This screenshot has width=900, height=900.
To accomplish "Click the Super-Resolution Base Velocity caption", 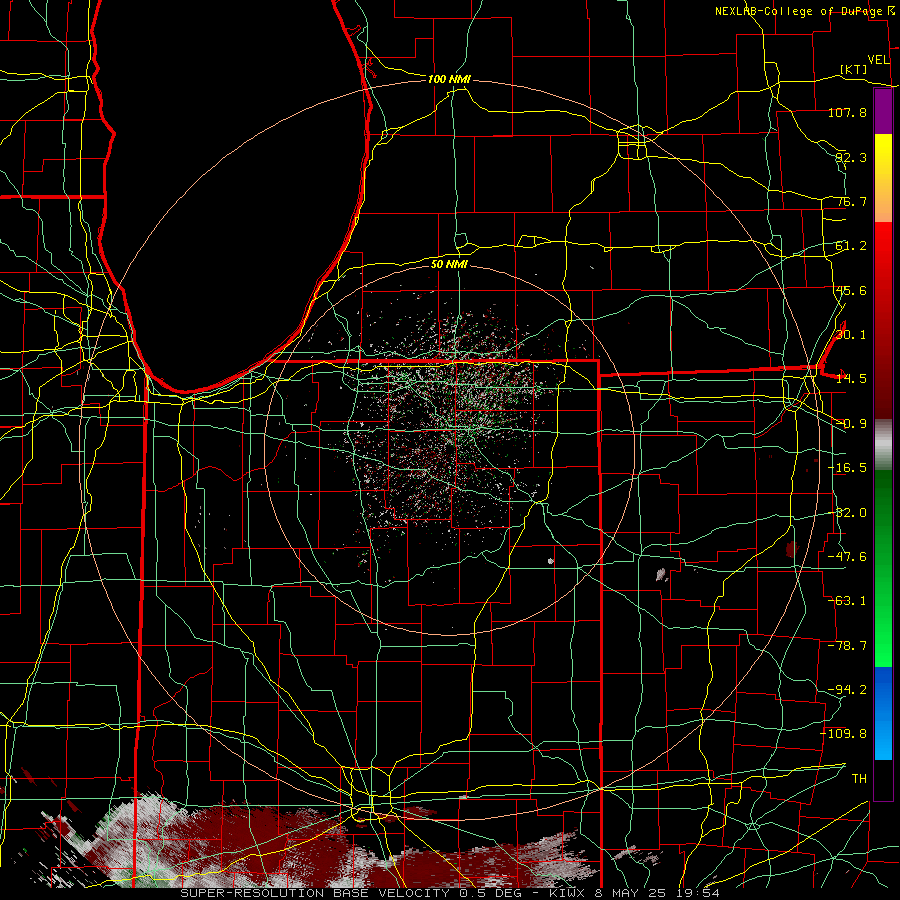I will pyautogui.click(x=450, y=893).
